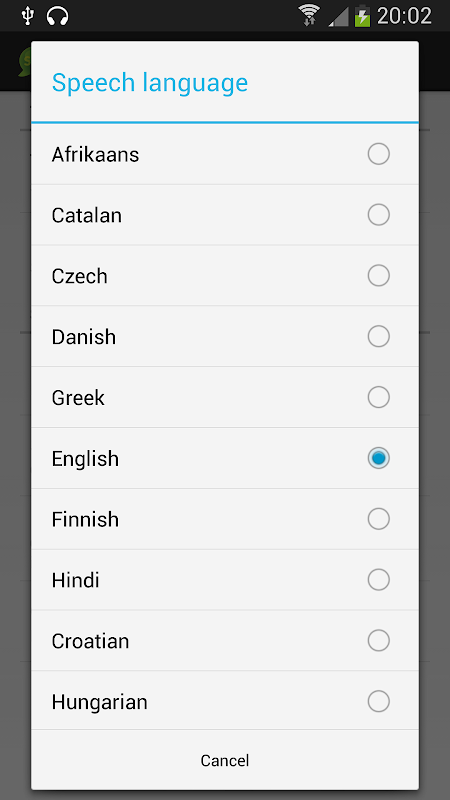Tap the mobile signal strength icon
Image resolution: width=450 pixels, height=800 pixels.
(338, 16)
